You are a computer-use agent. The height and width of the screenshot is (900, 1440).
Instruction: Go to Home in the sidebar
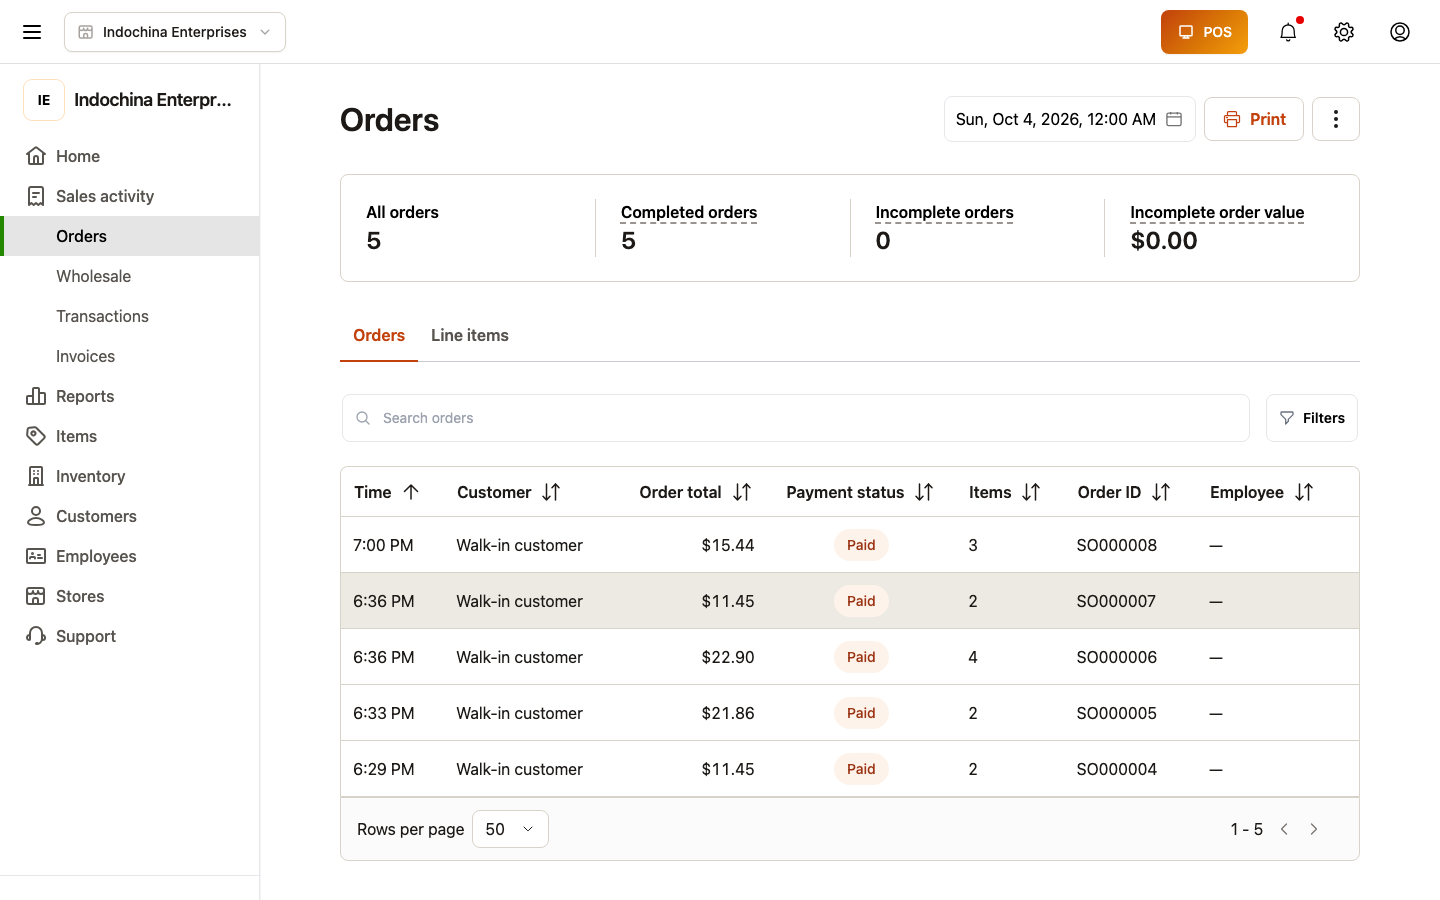(130, 156)
